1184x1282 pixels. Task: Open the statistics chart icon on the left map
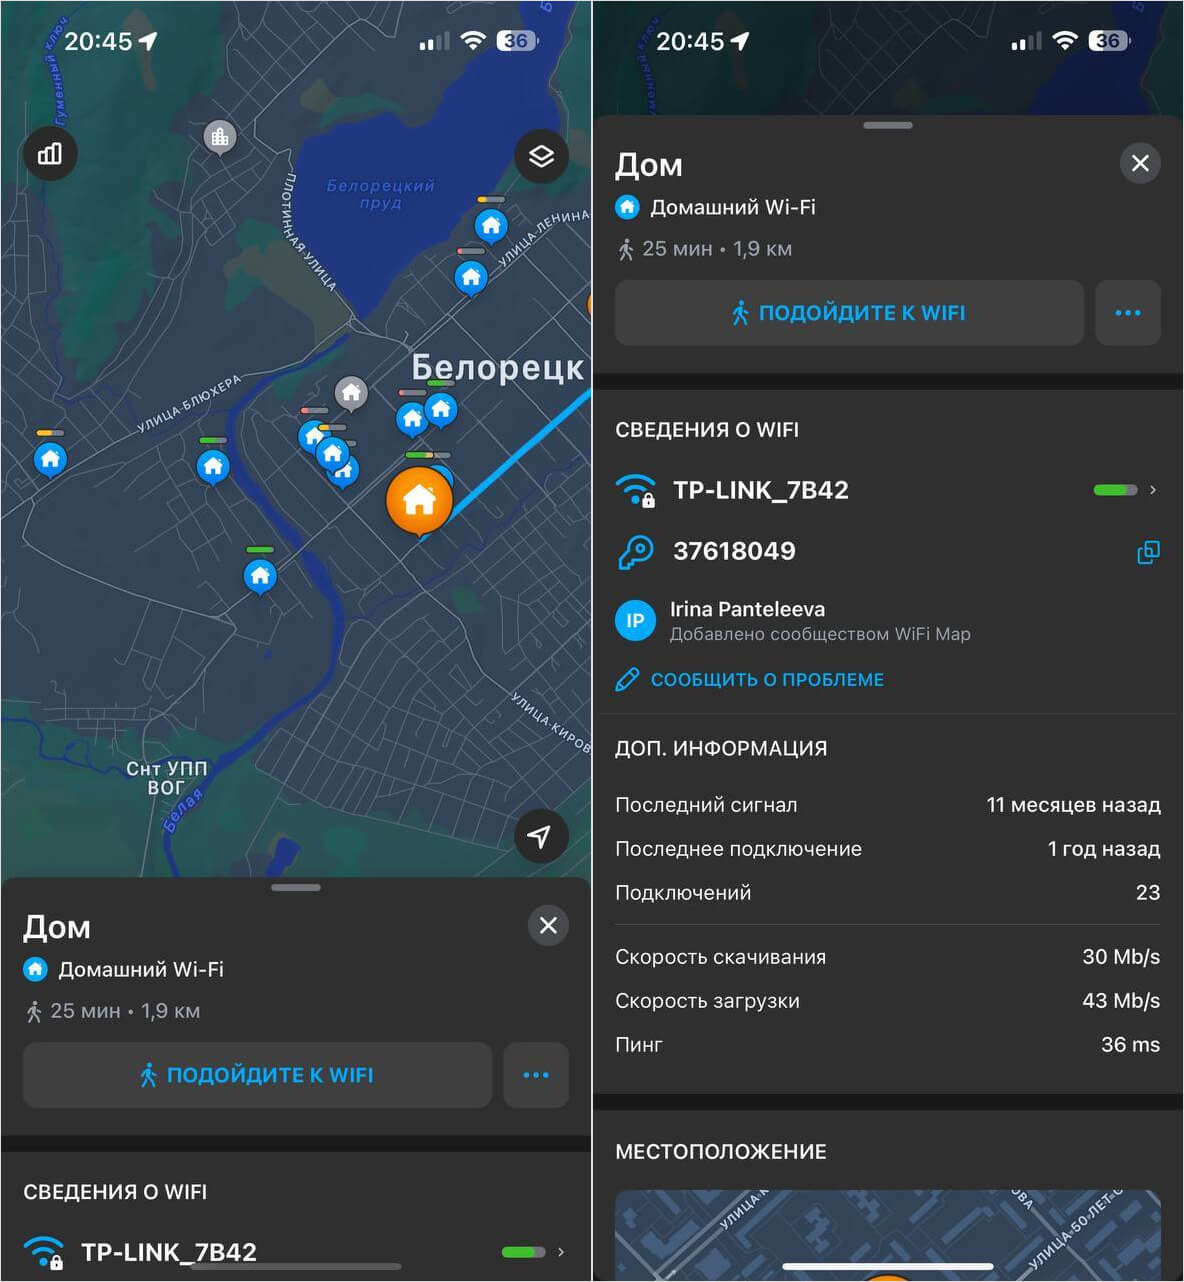pyautogui.click(x=50, y=153)
